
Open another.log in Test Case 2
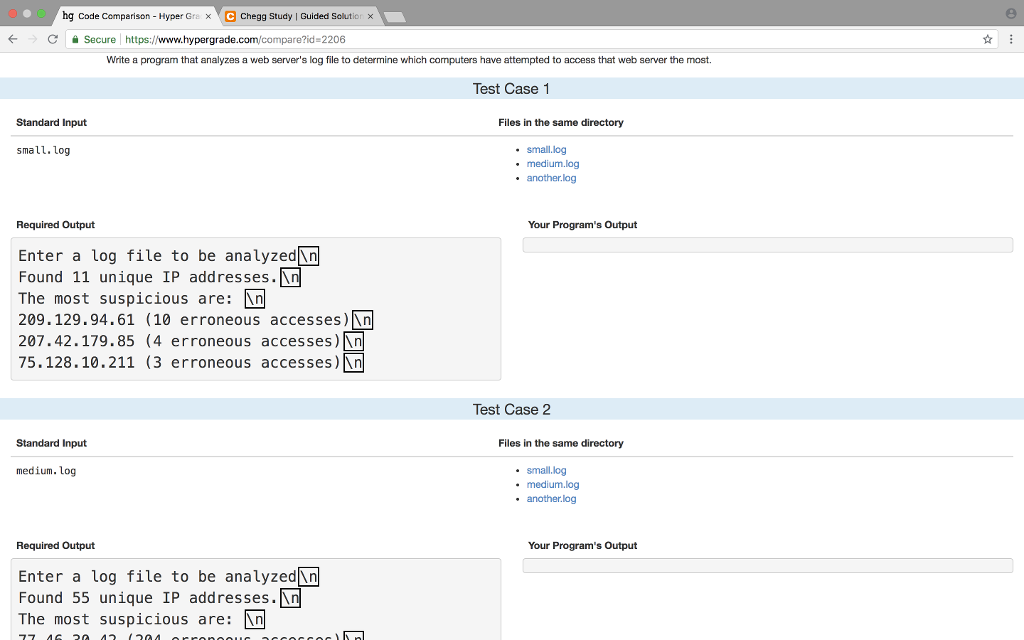[x=551, y=498]
